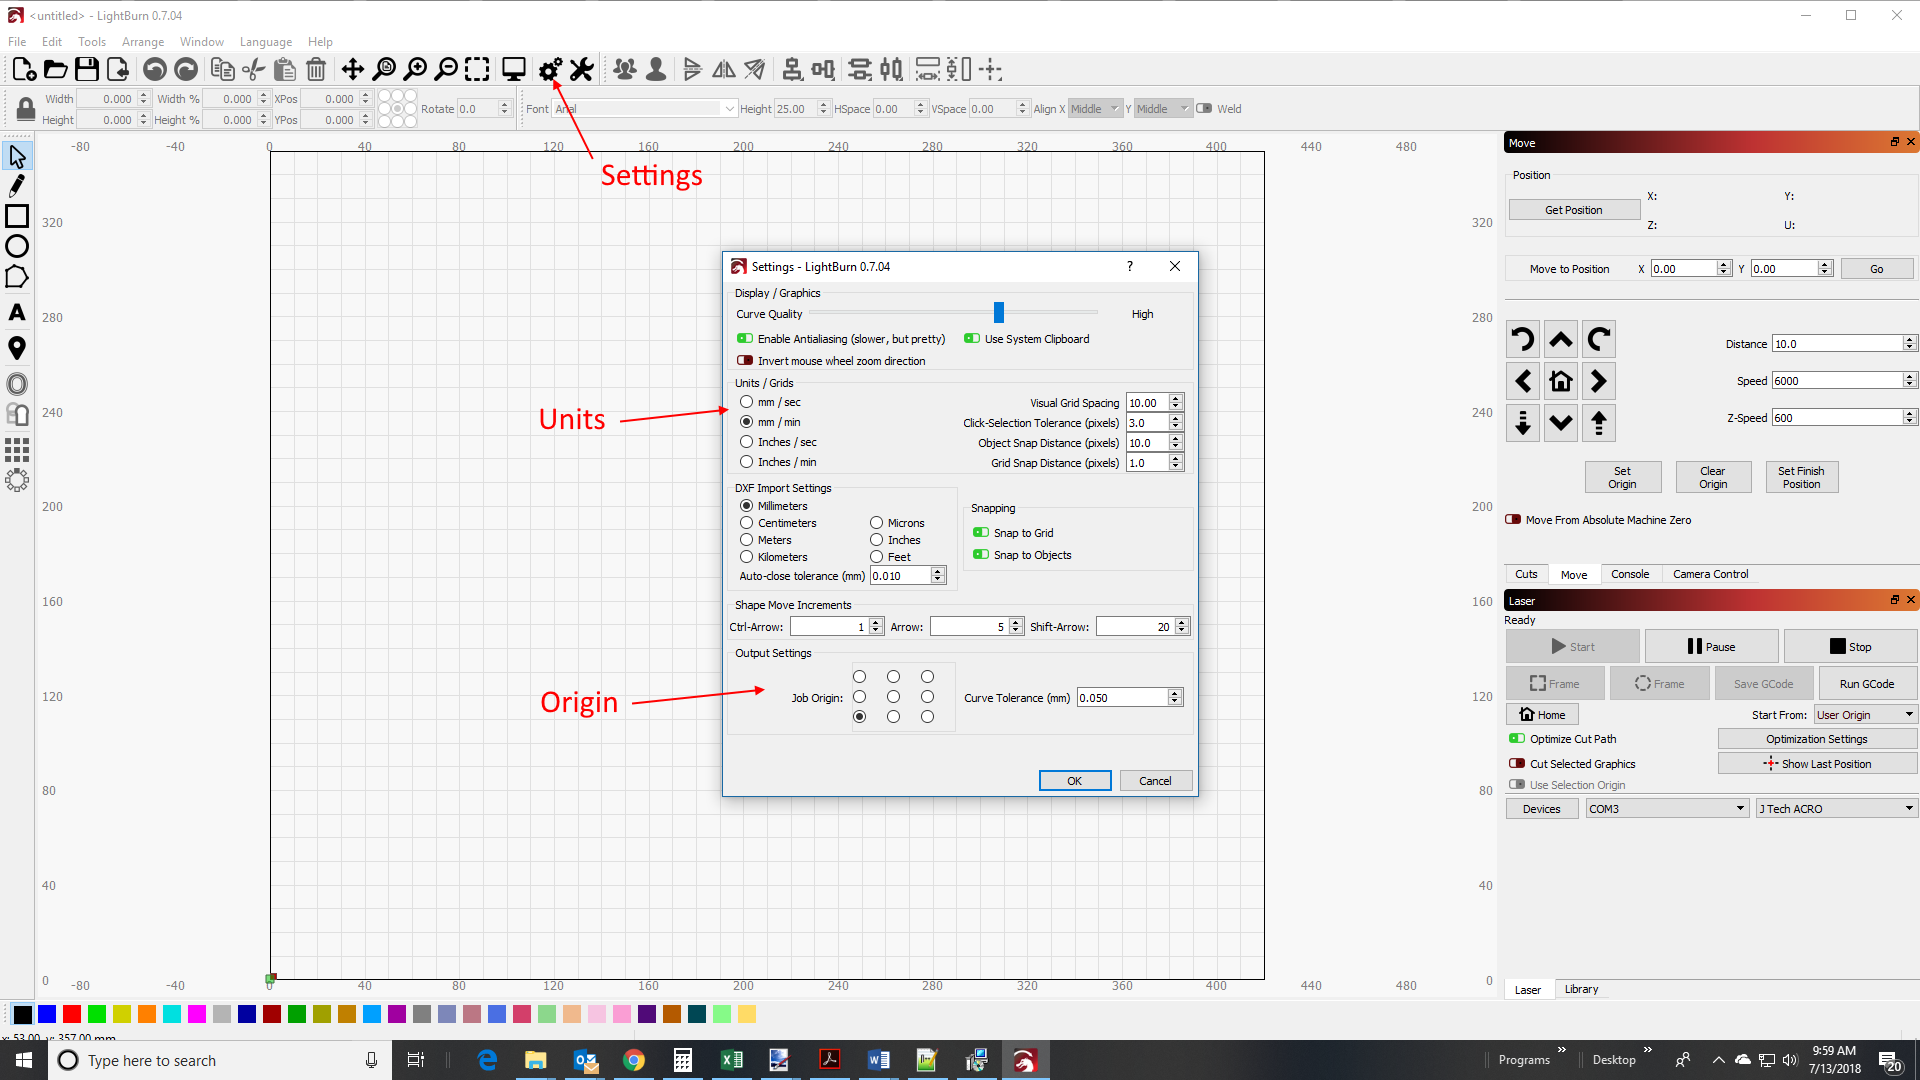
Task: Click the Auto-close tolerance input field
Action: (901, 576)
